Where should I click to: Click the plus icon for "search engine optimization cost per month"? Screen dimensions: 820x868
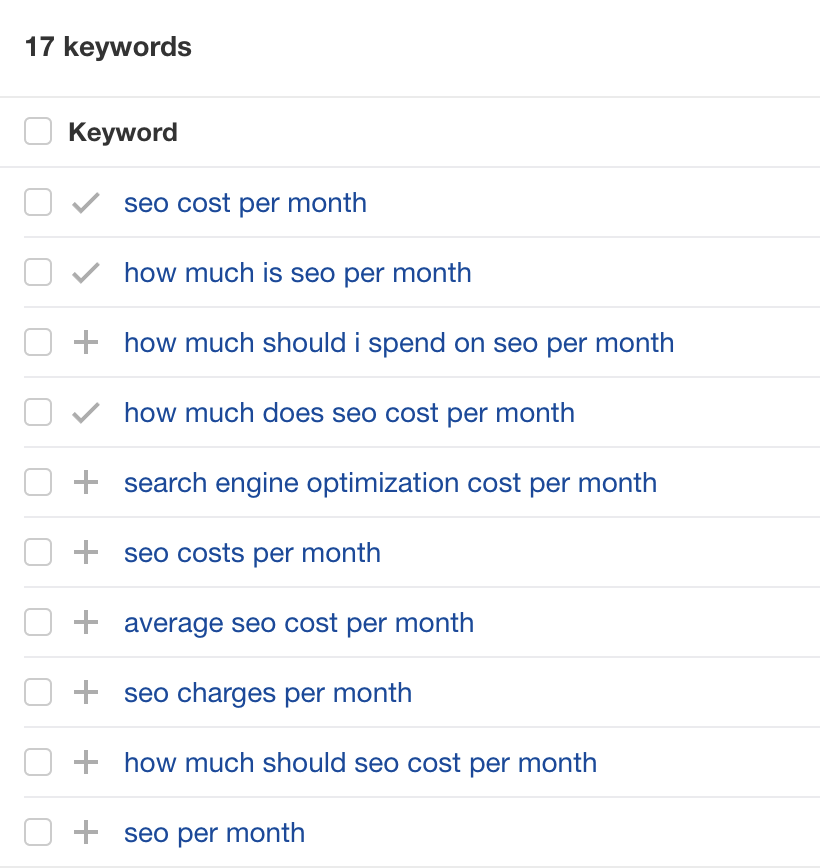click(x=86, y=482)
